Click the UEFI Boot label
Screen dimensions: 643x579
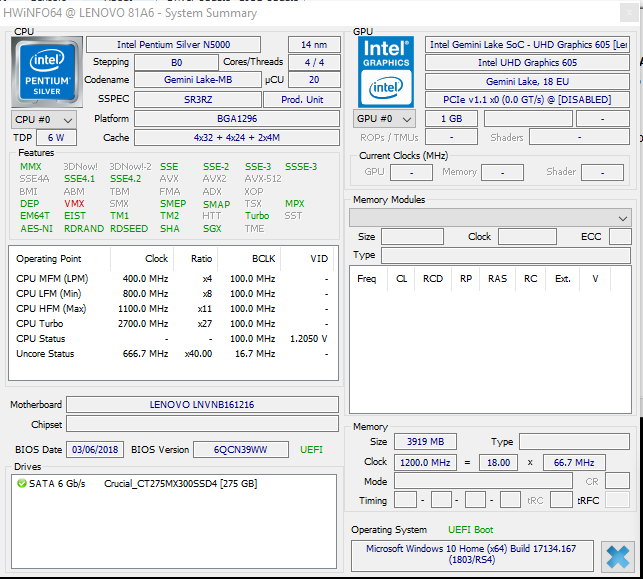pos(470,530)
